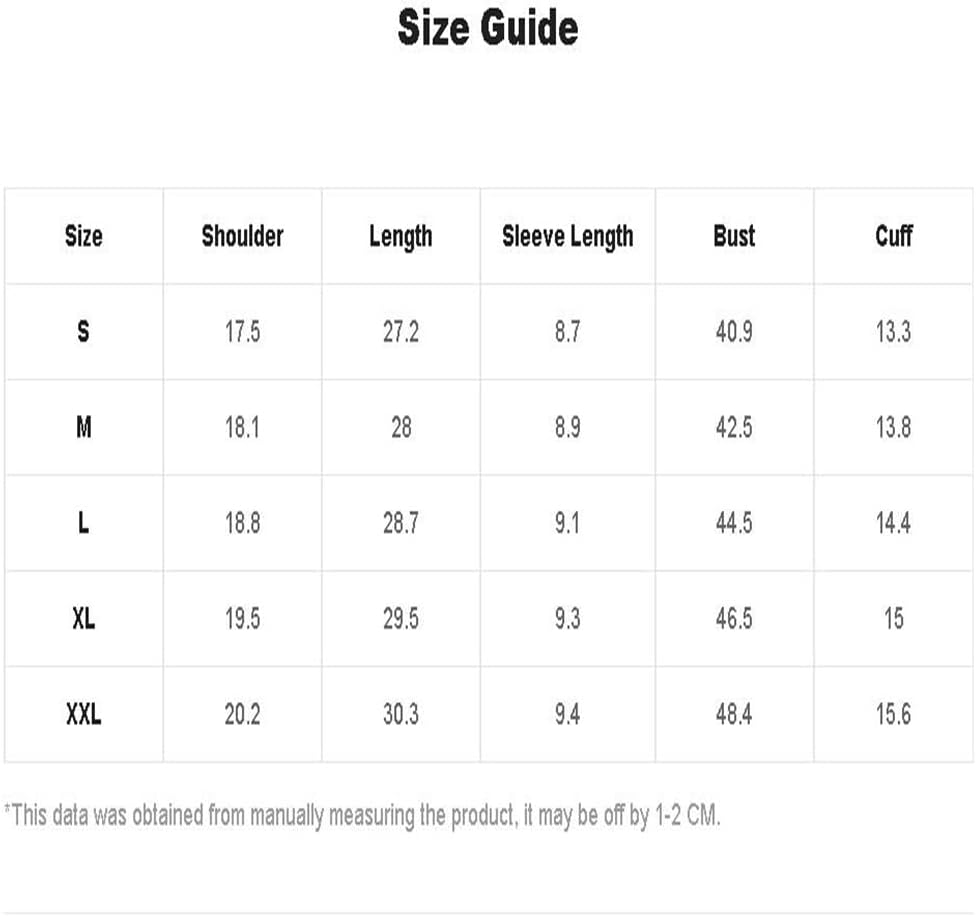The height and width of the screenshot is (917, 976).
Task: Select the Length column header
Action: pyautogui.click(x=401, y=238)
